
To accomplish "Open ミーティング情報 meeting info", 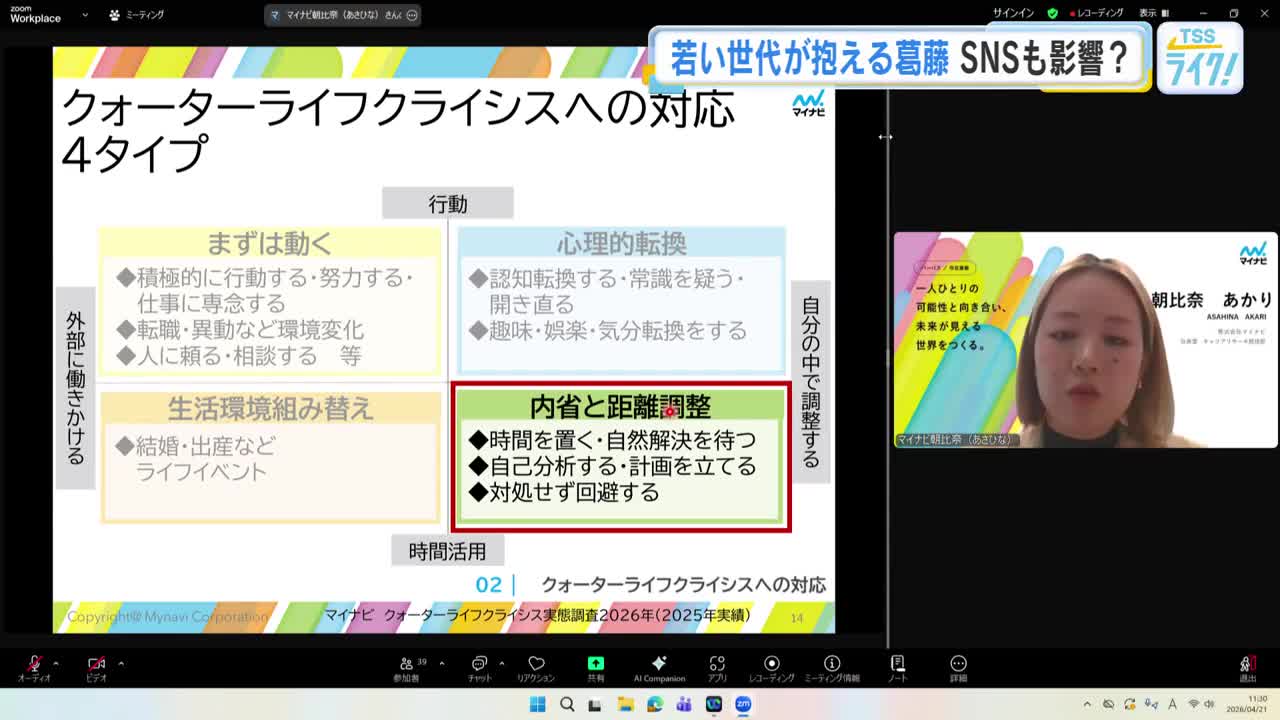I will coord(832,667).
